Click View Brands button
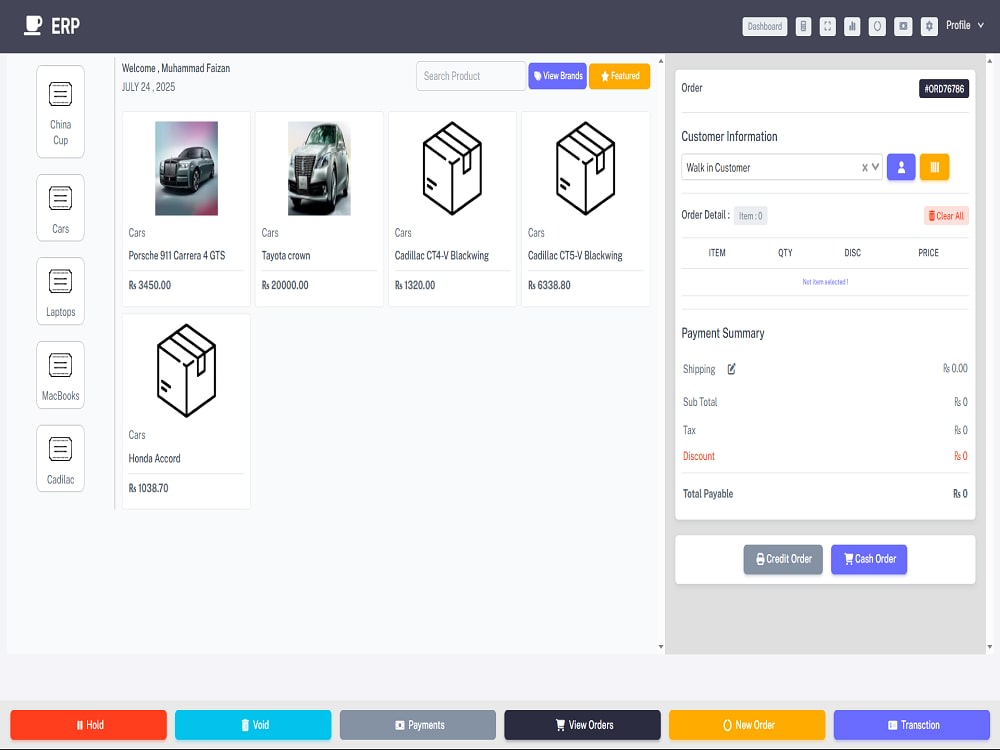The image size is (1000, 750). (x=557, y=76)
